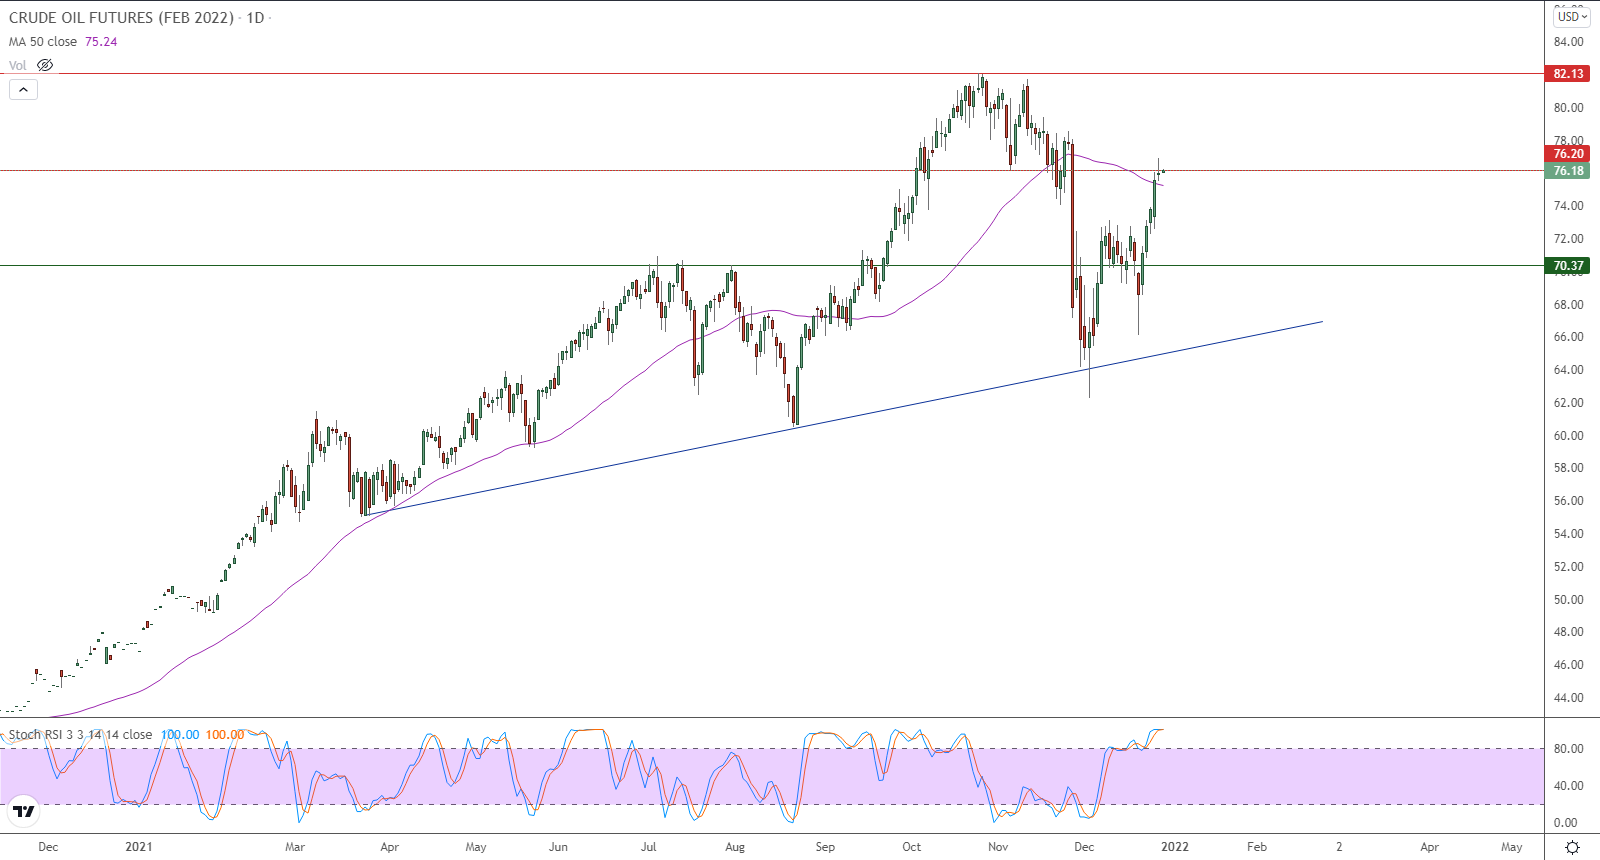The image size is (1600, 860).
Task: Click the 70.37 green price label
Action: tap(1568, 266)
